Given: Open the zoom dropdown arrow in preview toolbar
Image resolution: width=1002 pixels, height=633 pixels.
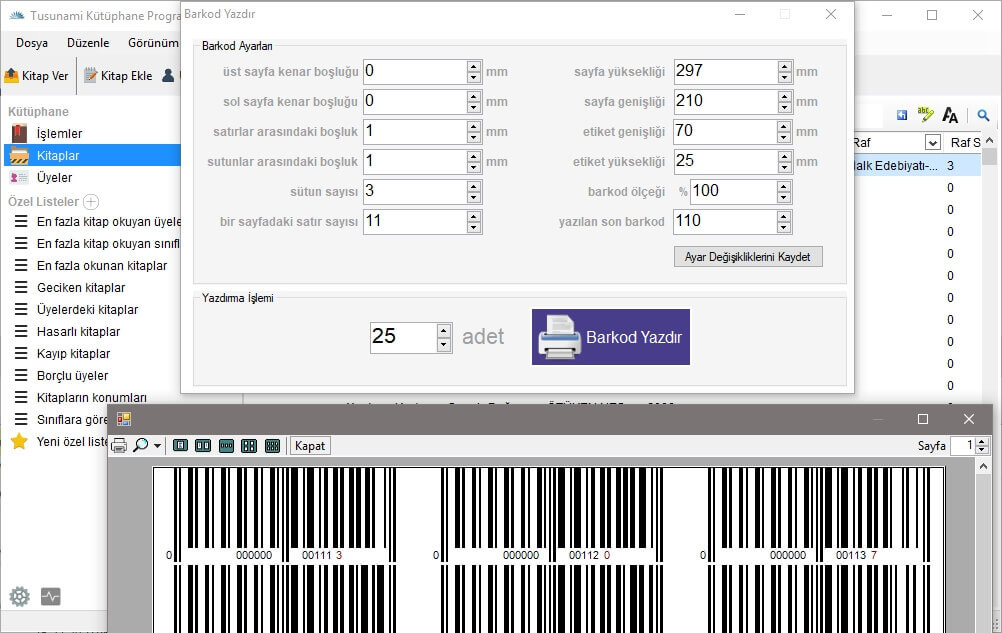Looking at the screenshot, I should [157, 446].
